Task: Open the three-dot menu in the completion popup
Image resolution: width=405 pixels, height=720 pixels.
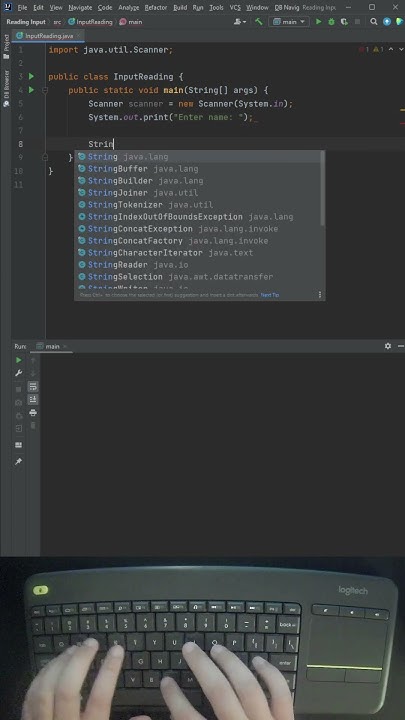Action: [320, 295]
